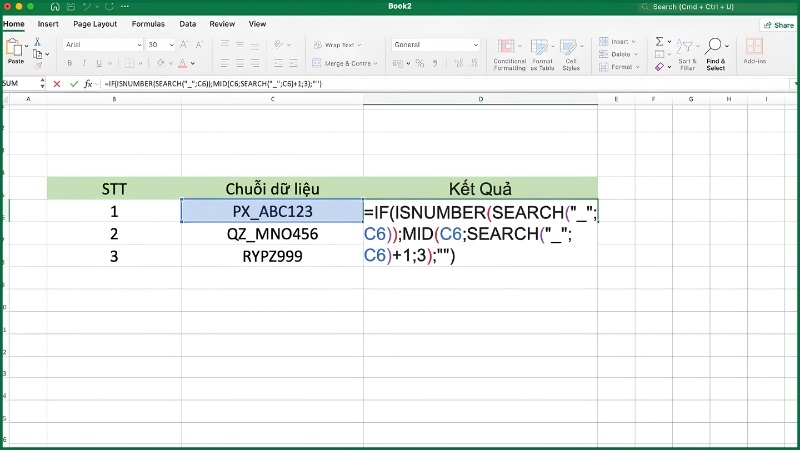This screenshot has height=450, width=800.
Task: Click the Search field in the title bar
Action: 717,7
